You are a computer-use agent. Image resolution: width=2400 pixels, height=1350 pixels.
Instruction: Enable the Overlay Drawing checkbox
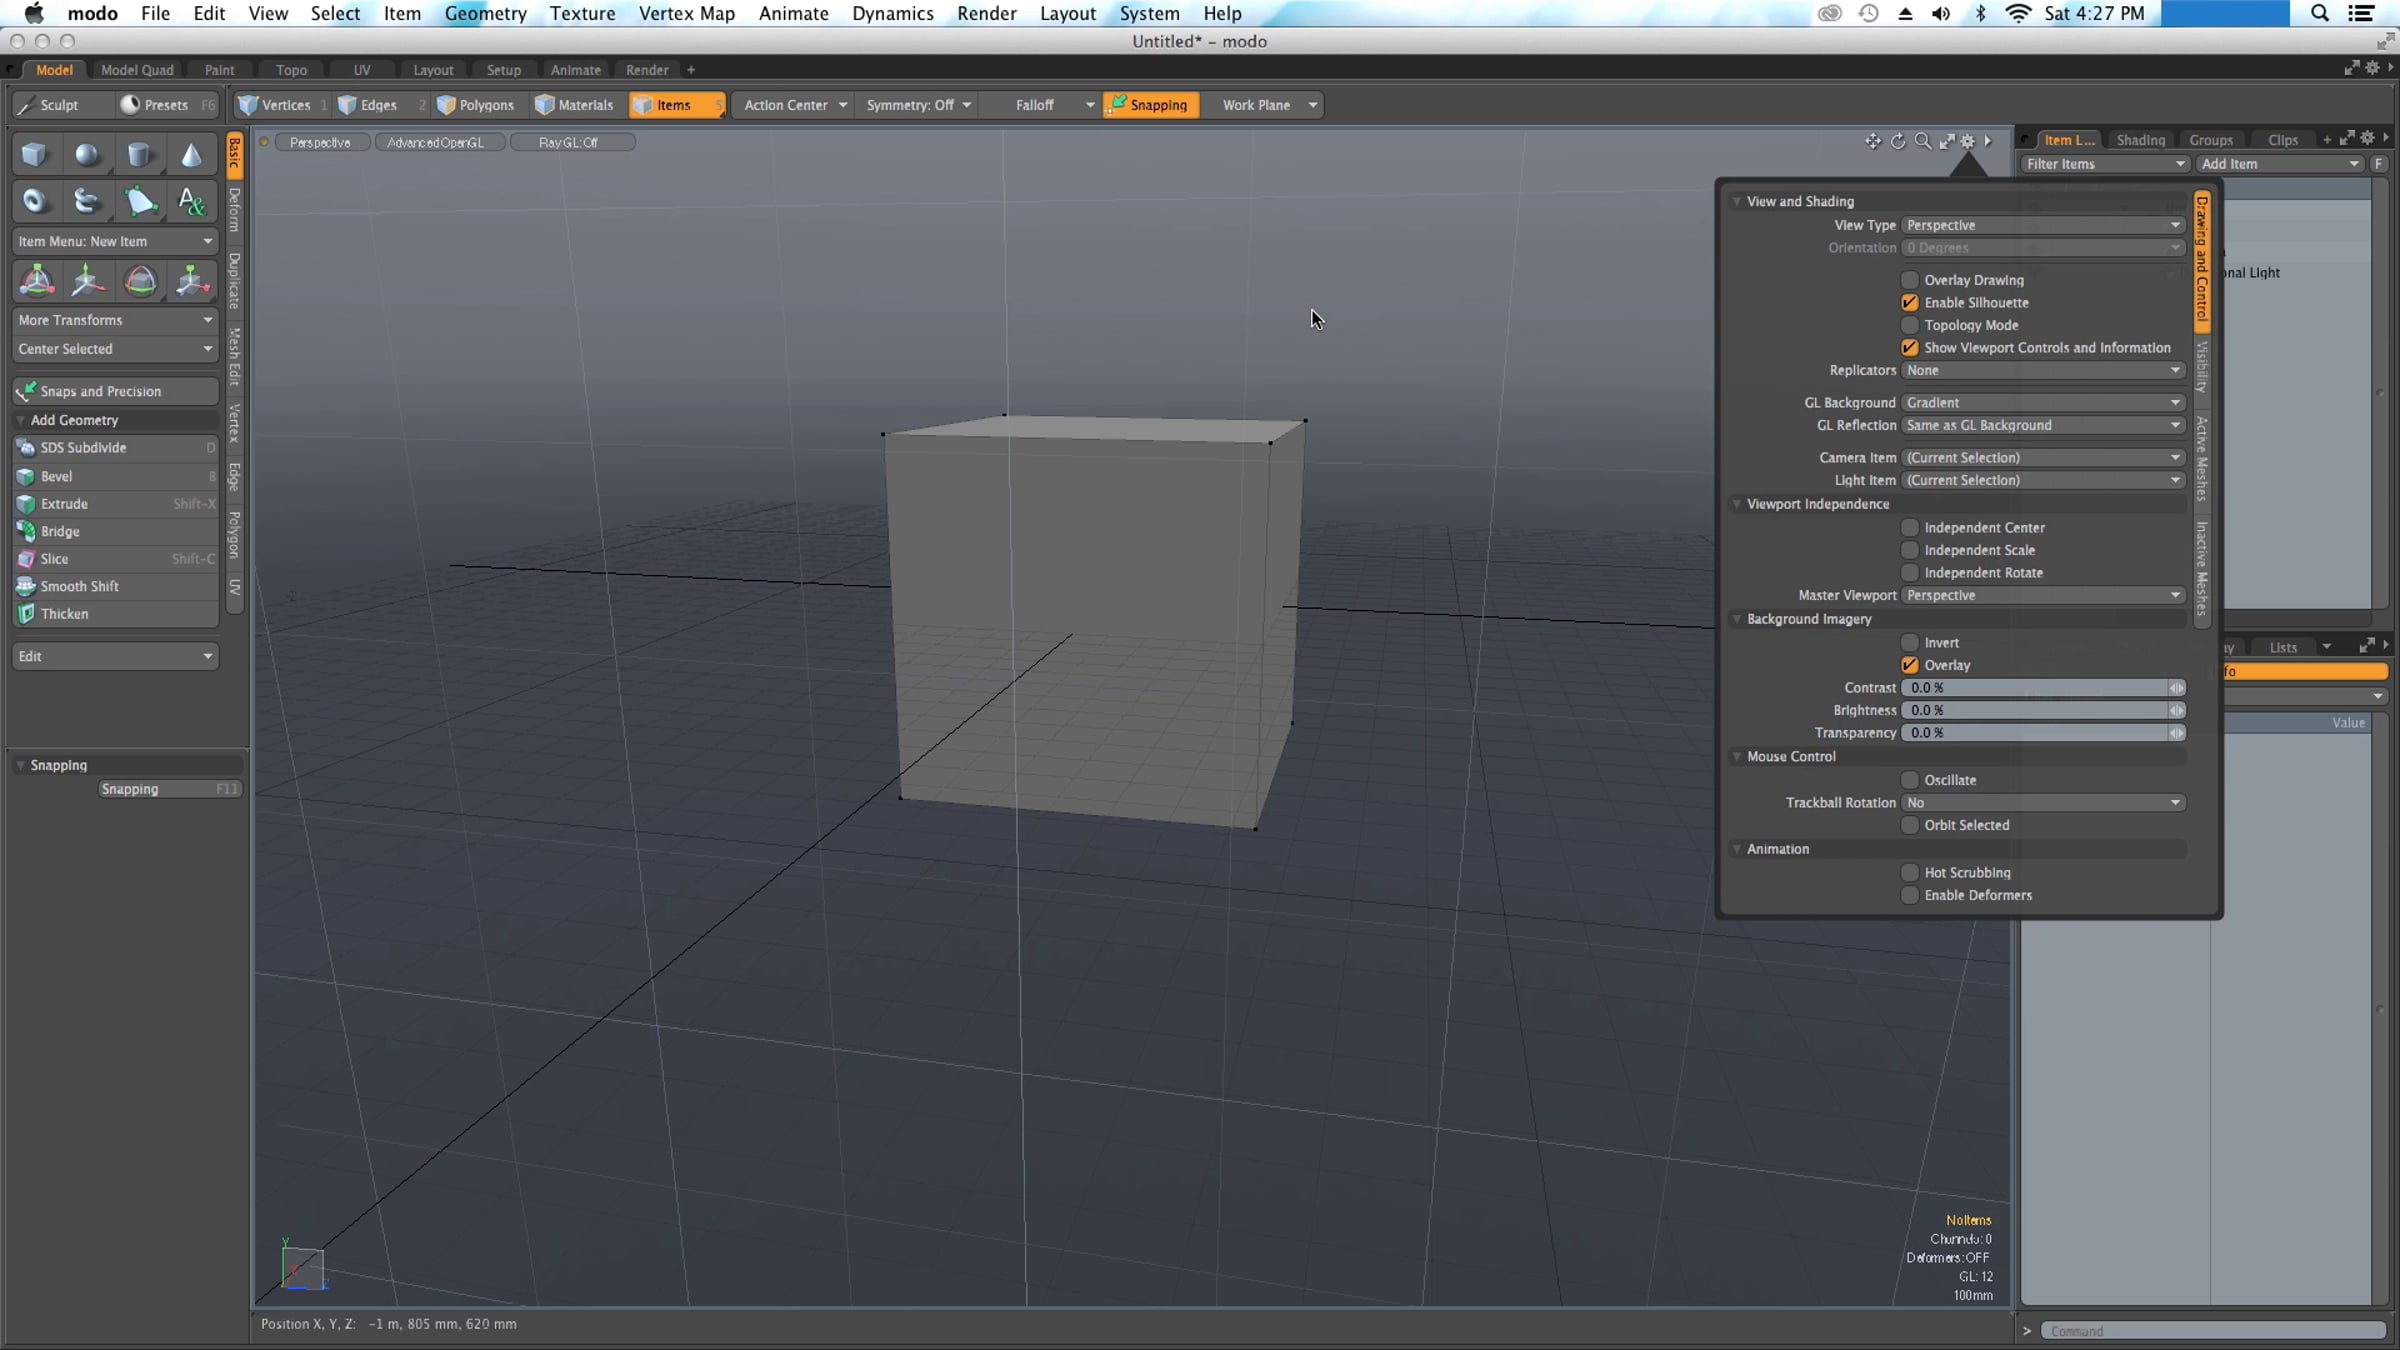click(1910, 280)
